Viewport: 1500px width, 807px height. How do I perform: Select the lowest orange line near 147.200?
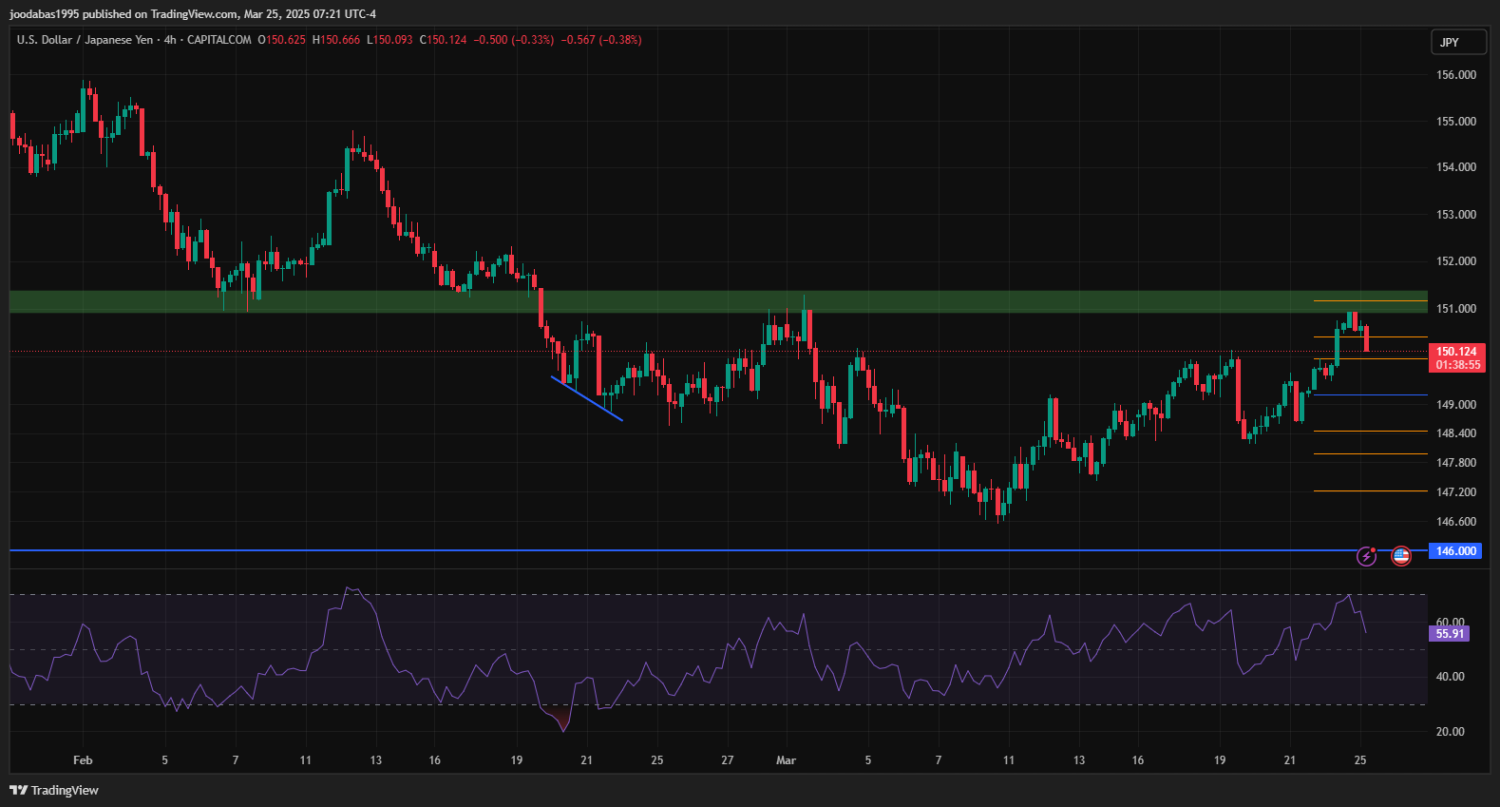click(x=1370, y=491)
